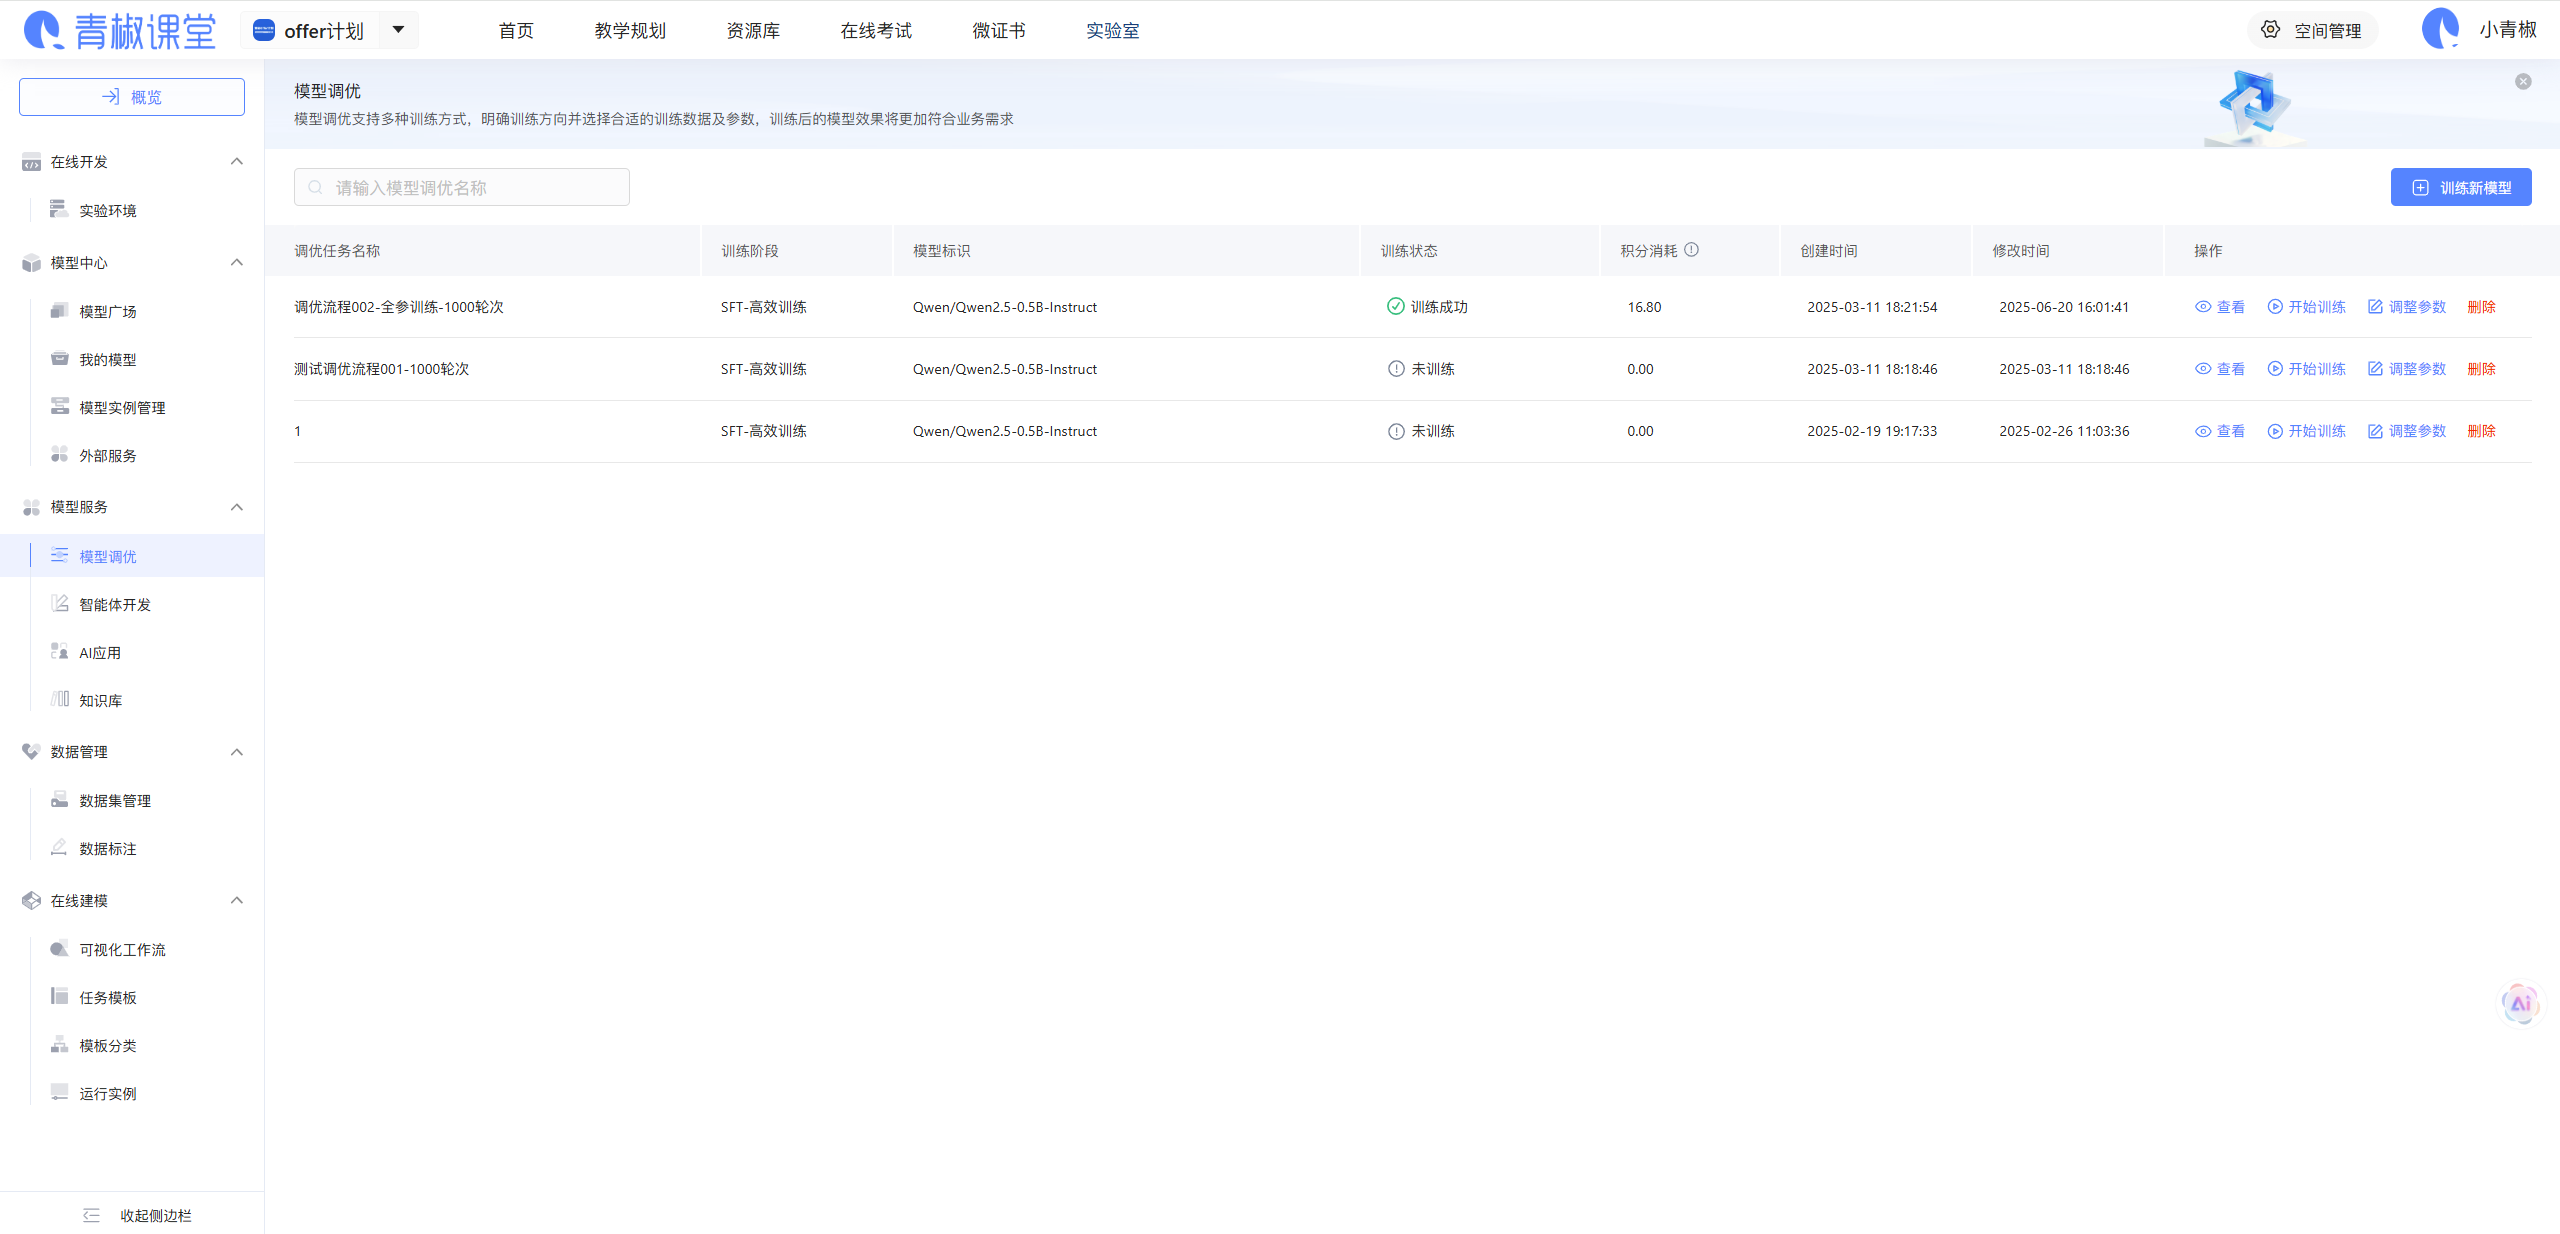2560x1234 pixels.
Task: Open 空间管理 settings gear
Action: (x=2271, y=30)
